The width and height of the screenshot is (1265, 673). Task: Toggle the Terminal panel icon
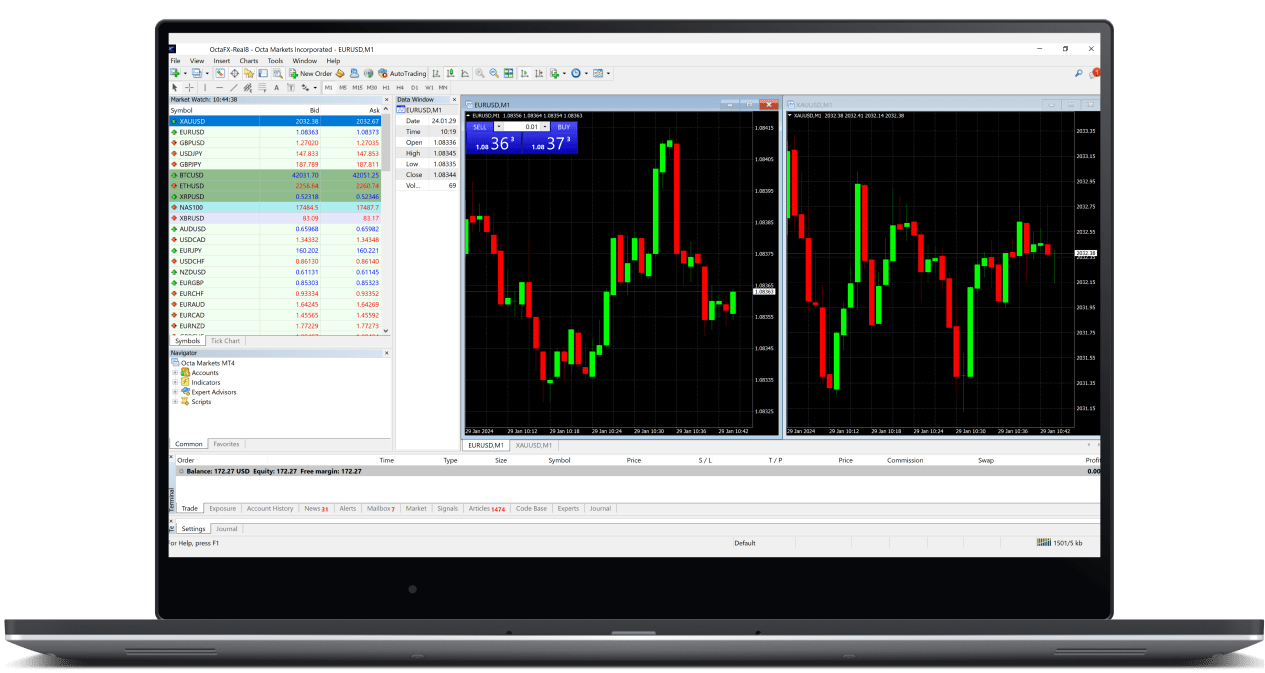tap(263, 73)
